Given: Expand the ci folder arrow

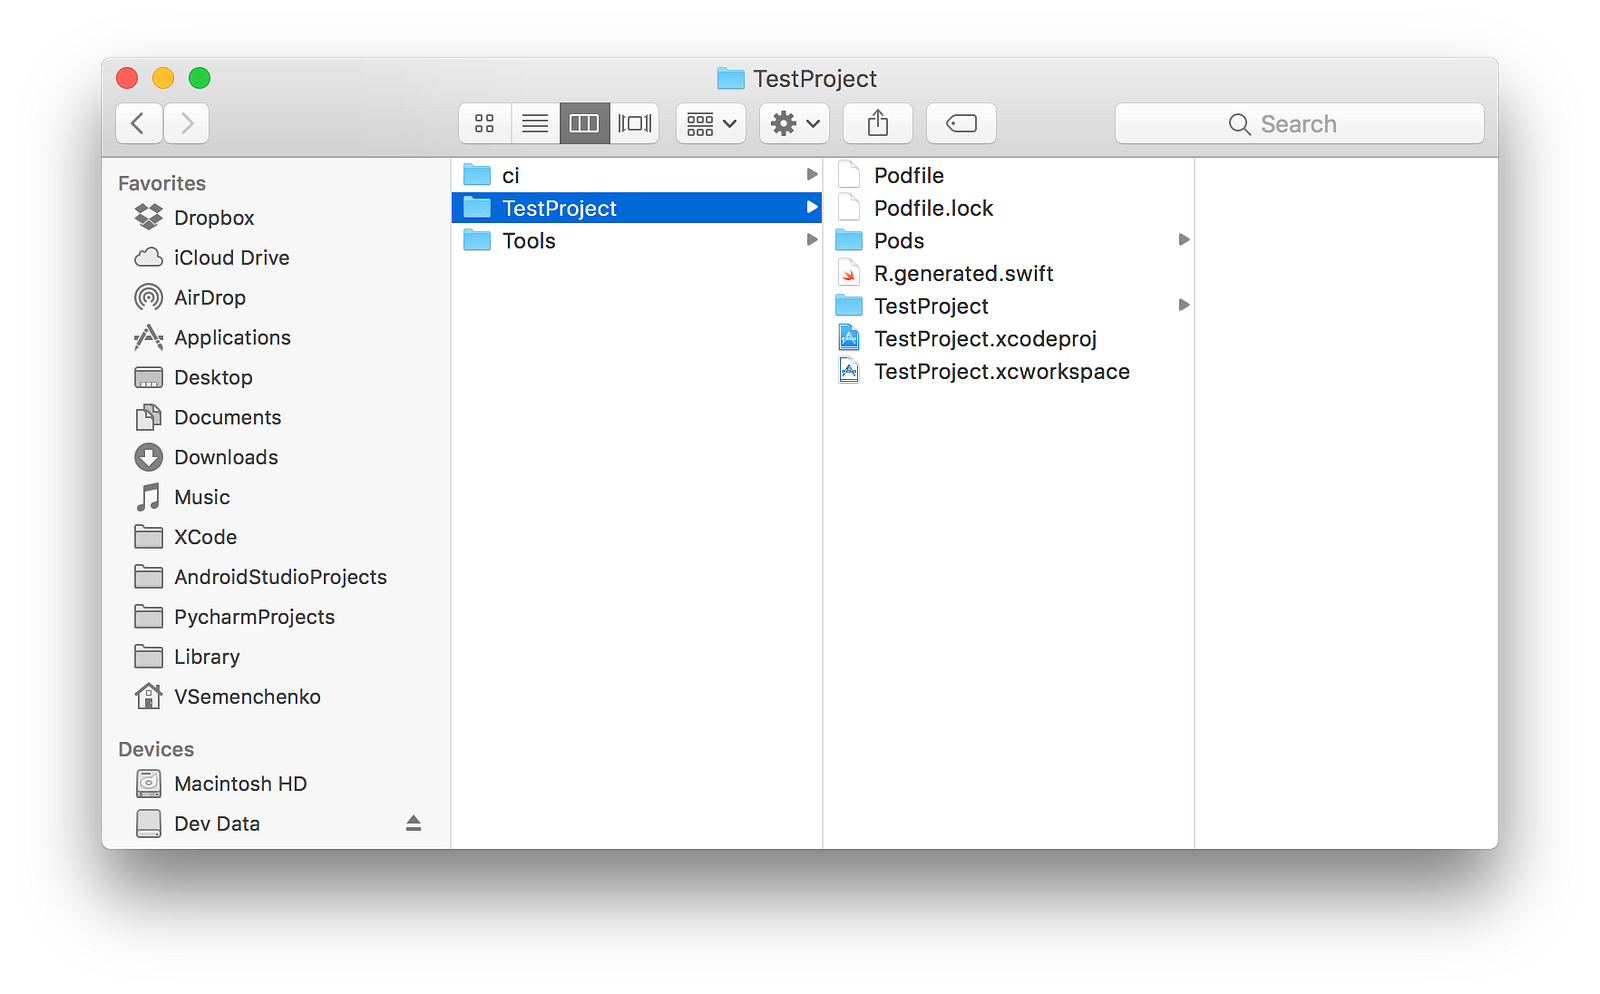Looking at the screenshot, I should point(812,175).
